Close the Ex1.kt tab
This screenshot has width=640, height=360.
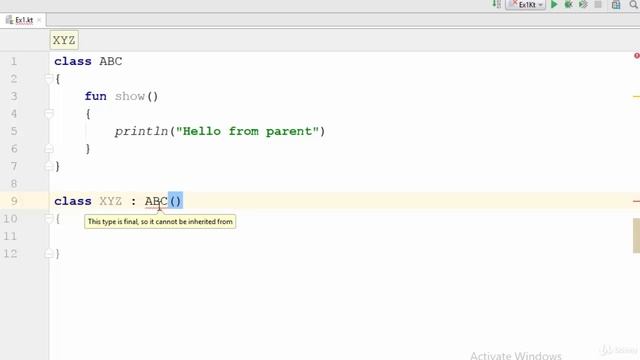[39, 20]
